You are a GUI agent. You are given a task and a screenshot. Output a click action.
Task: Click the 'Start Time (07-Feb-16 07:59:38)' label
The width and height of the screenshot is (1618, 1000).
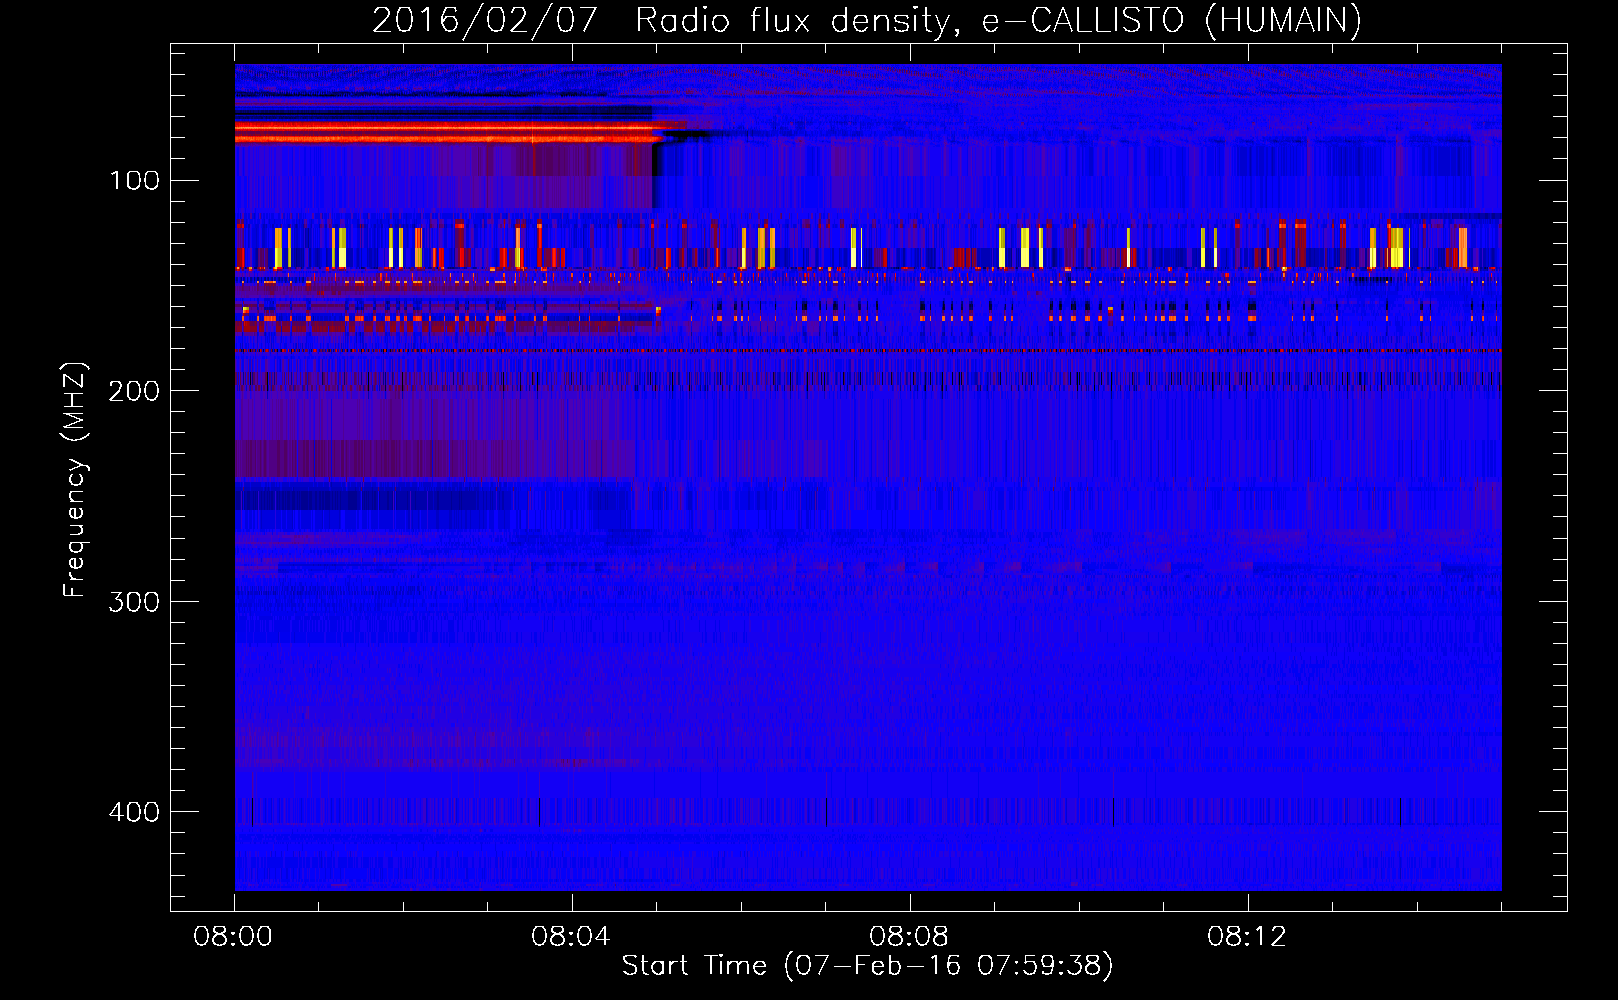click(x=867, y=966)
